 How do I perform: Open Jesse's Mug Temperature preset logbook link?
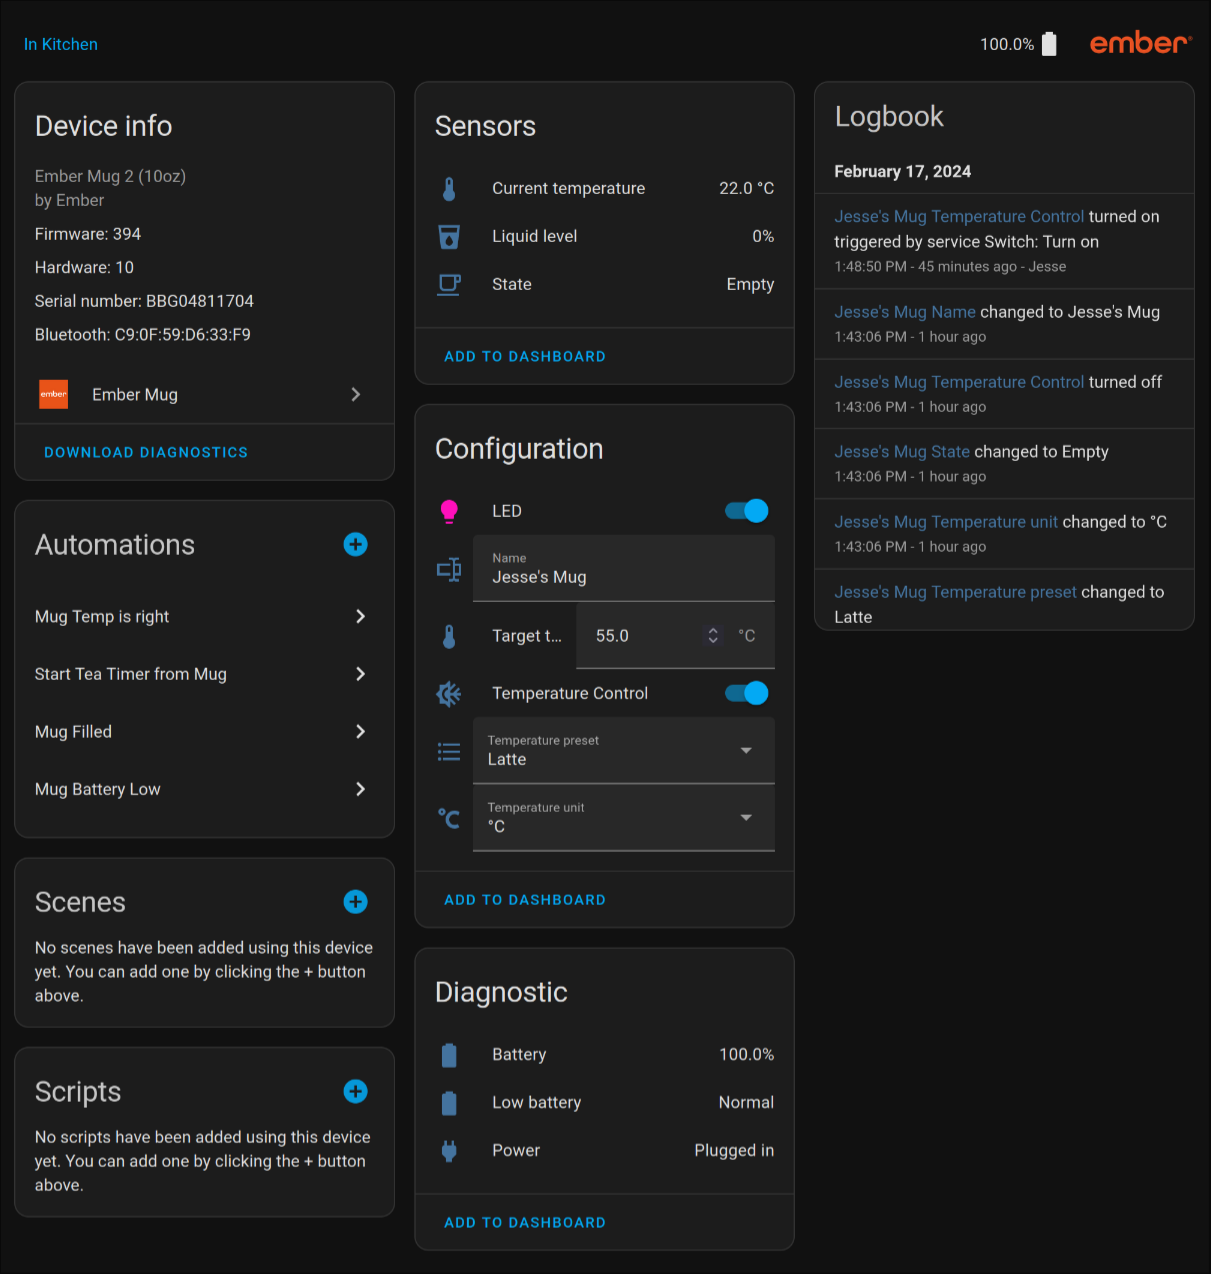956,592
